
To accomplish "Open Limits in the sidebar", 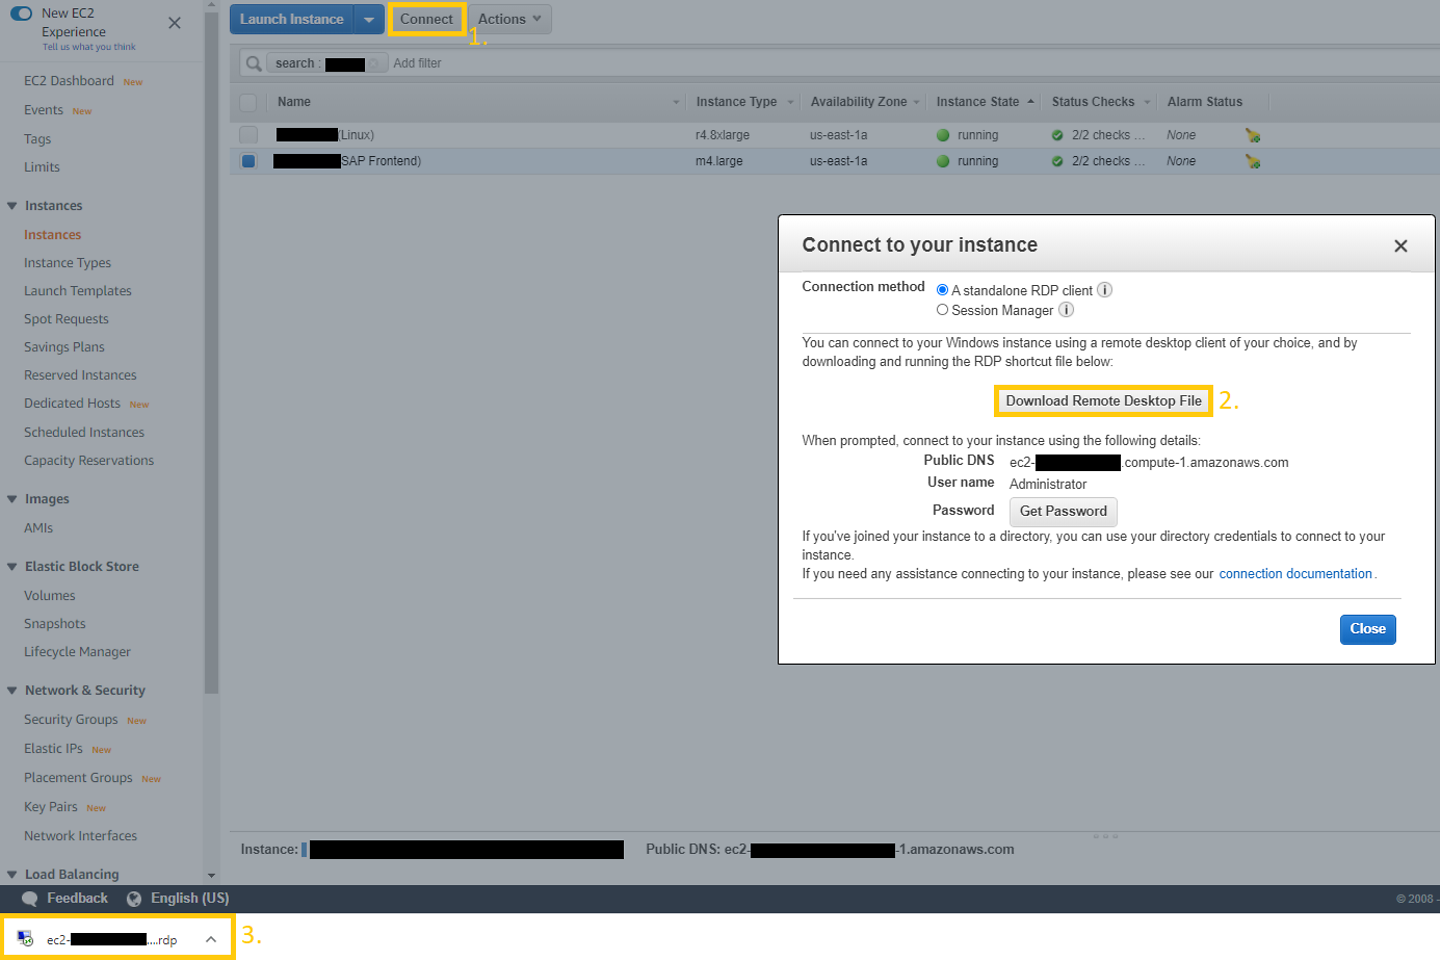I will coord(42,167).
